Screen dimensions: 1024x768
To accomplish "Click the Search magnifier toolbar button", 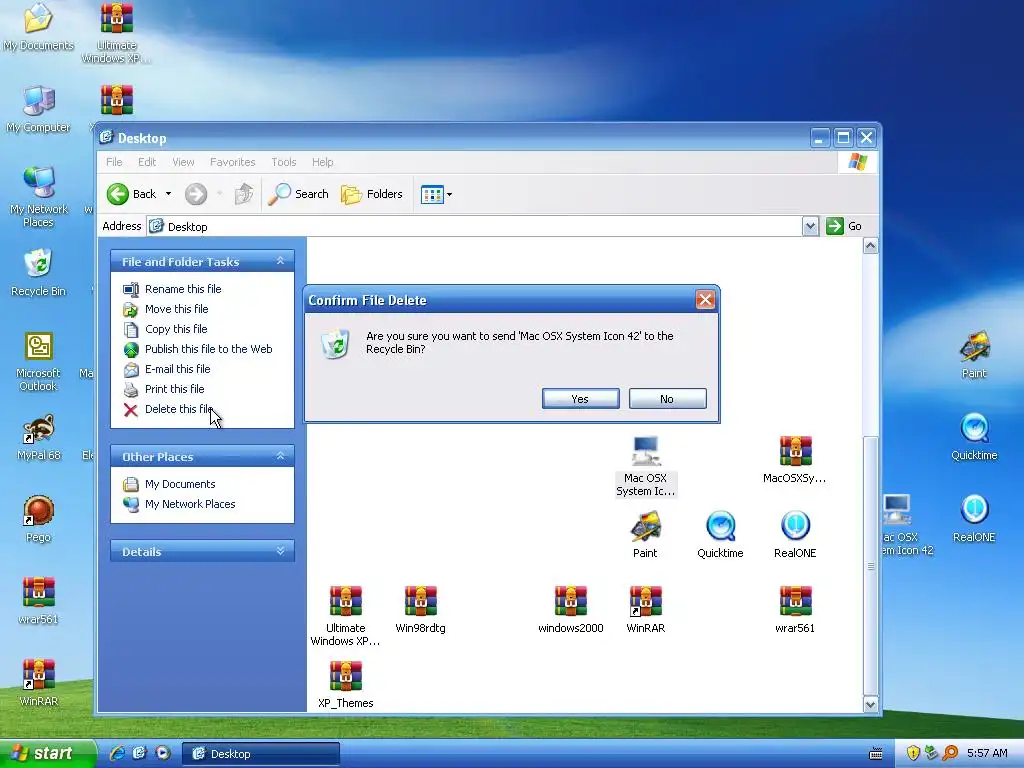I will click(298, 194).
